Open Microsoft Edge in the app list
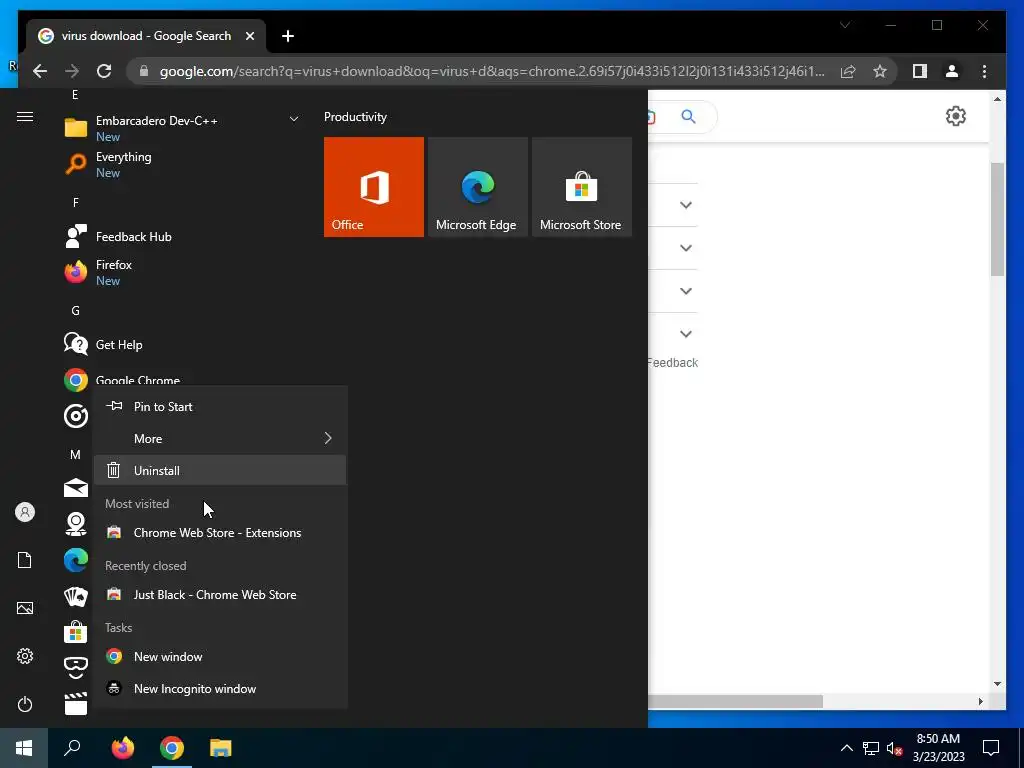 pos(76,560)
